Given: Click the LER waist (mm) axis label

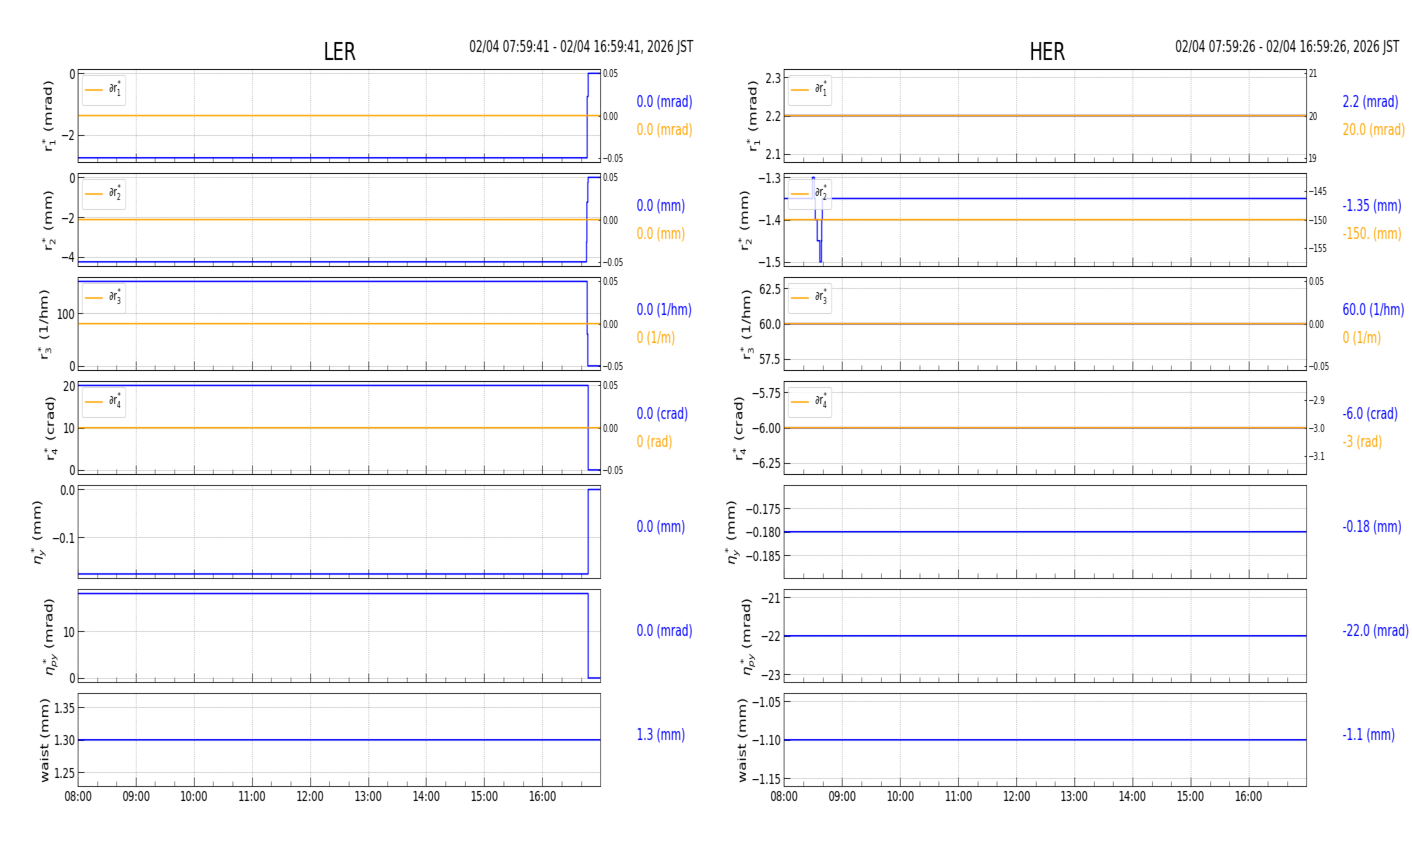Looking at the screenshot, I should click(43, 740).
